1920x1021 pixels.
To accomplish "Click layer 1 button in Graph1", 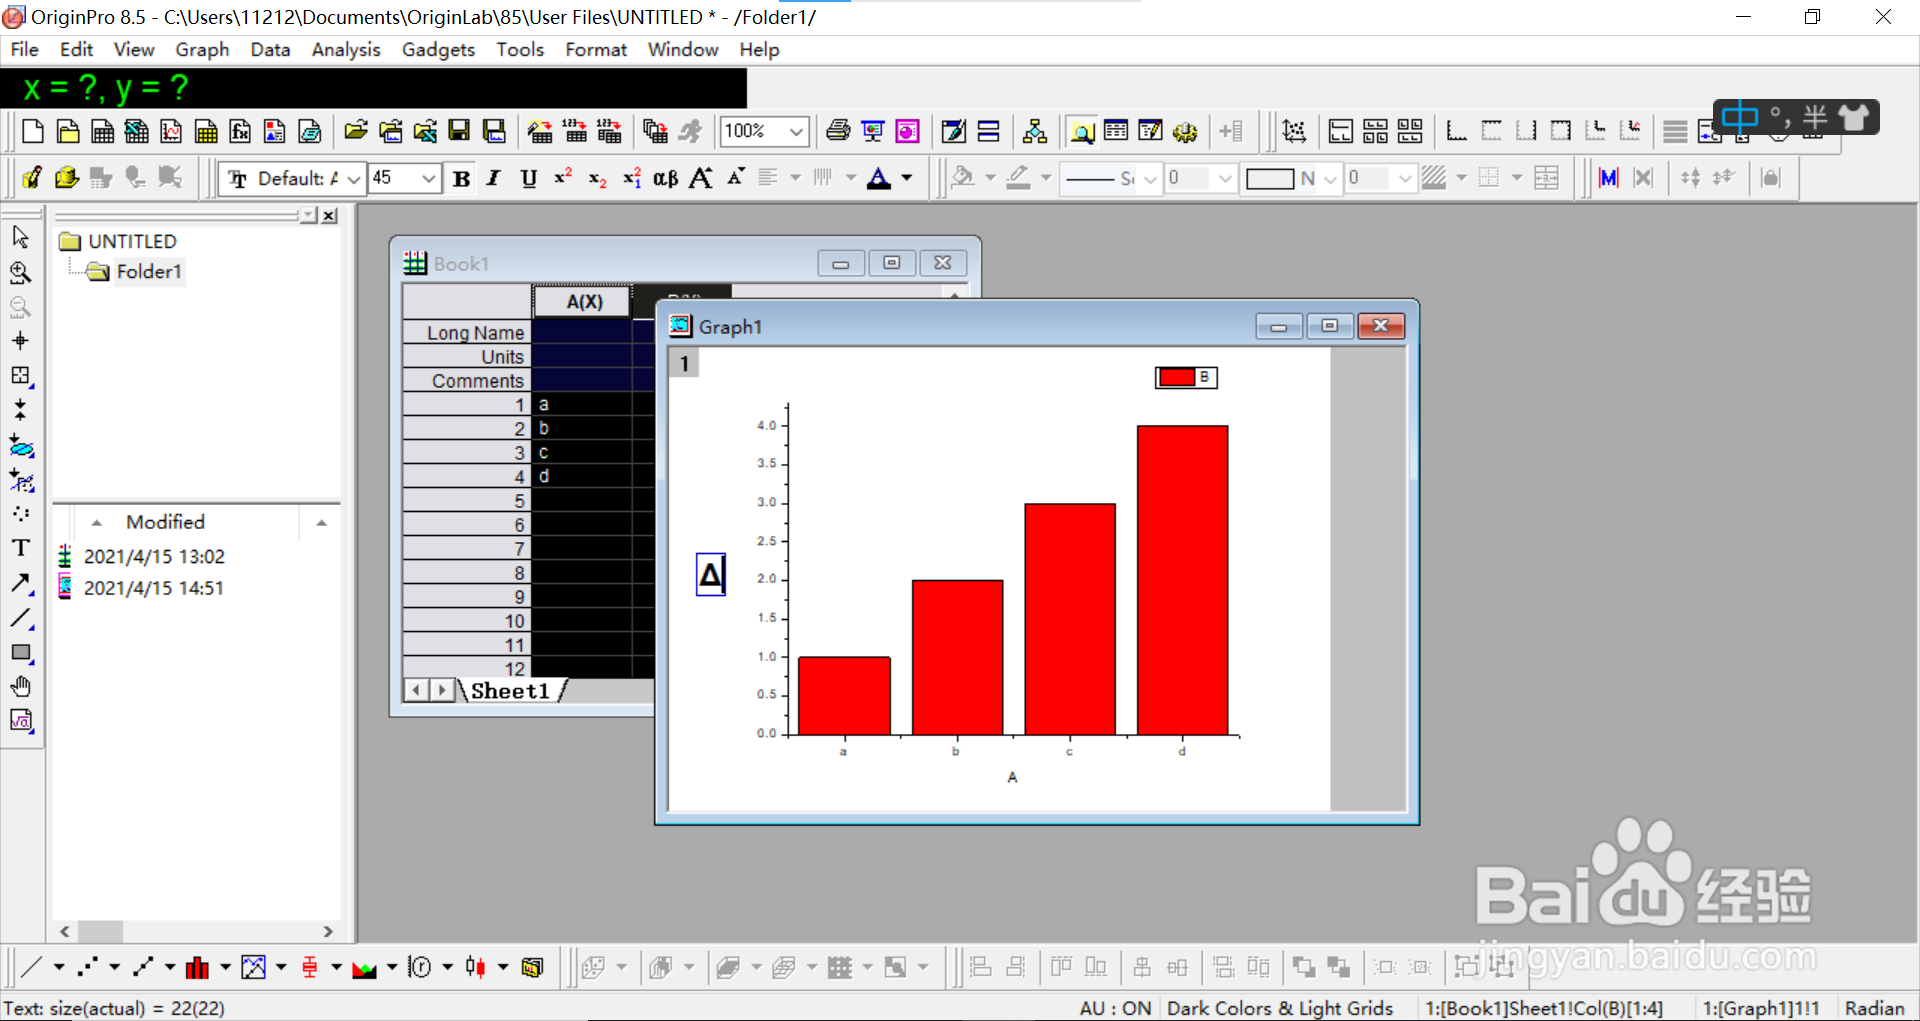I will (684, 363).
